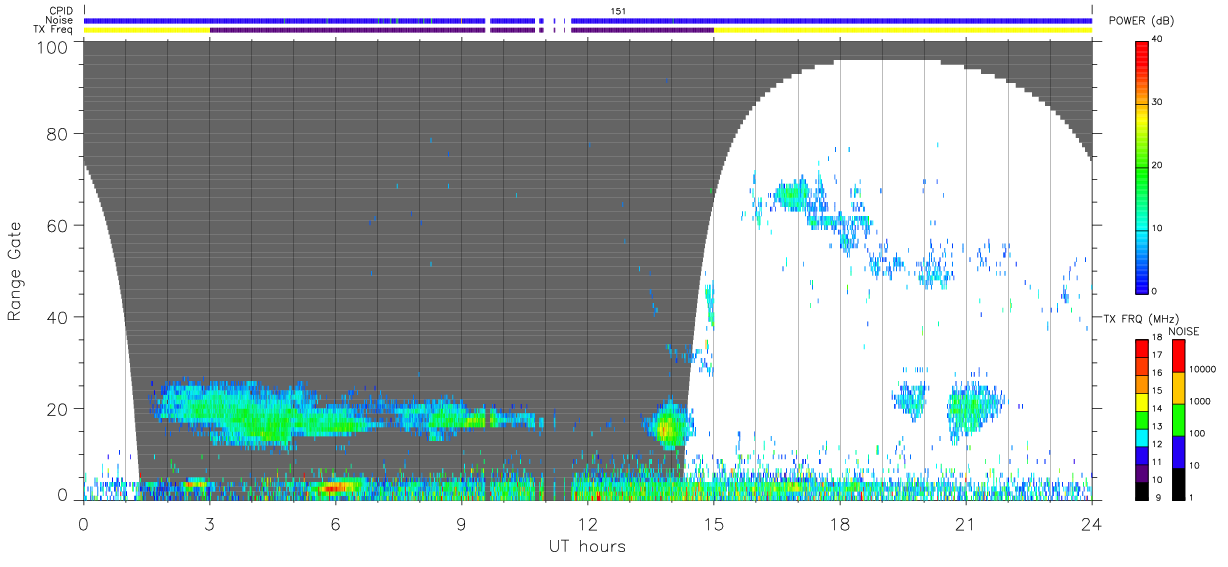Click the red top segment of the NOISE color bar
1228x567 pixels.
[1177, 356]
